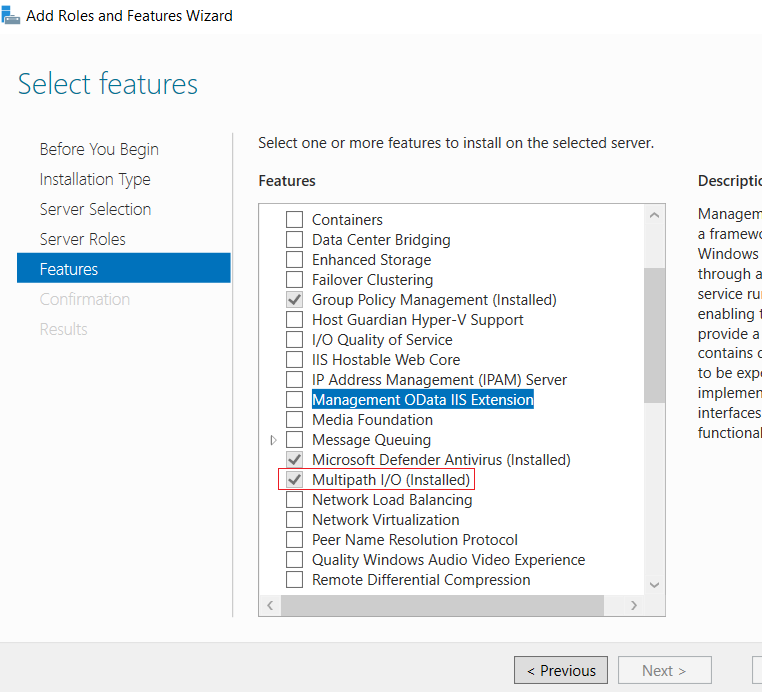Toggle the Multipath I/O installed checkbox

click(x=294, y=480)
